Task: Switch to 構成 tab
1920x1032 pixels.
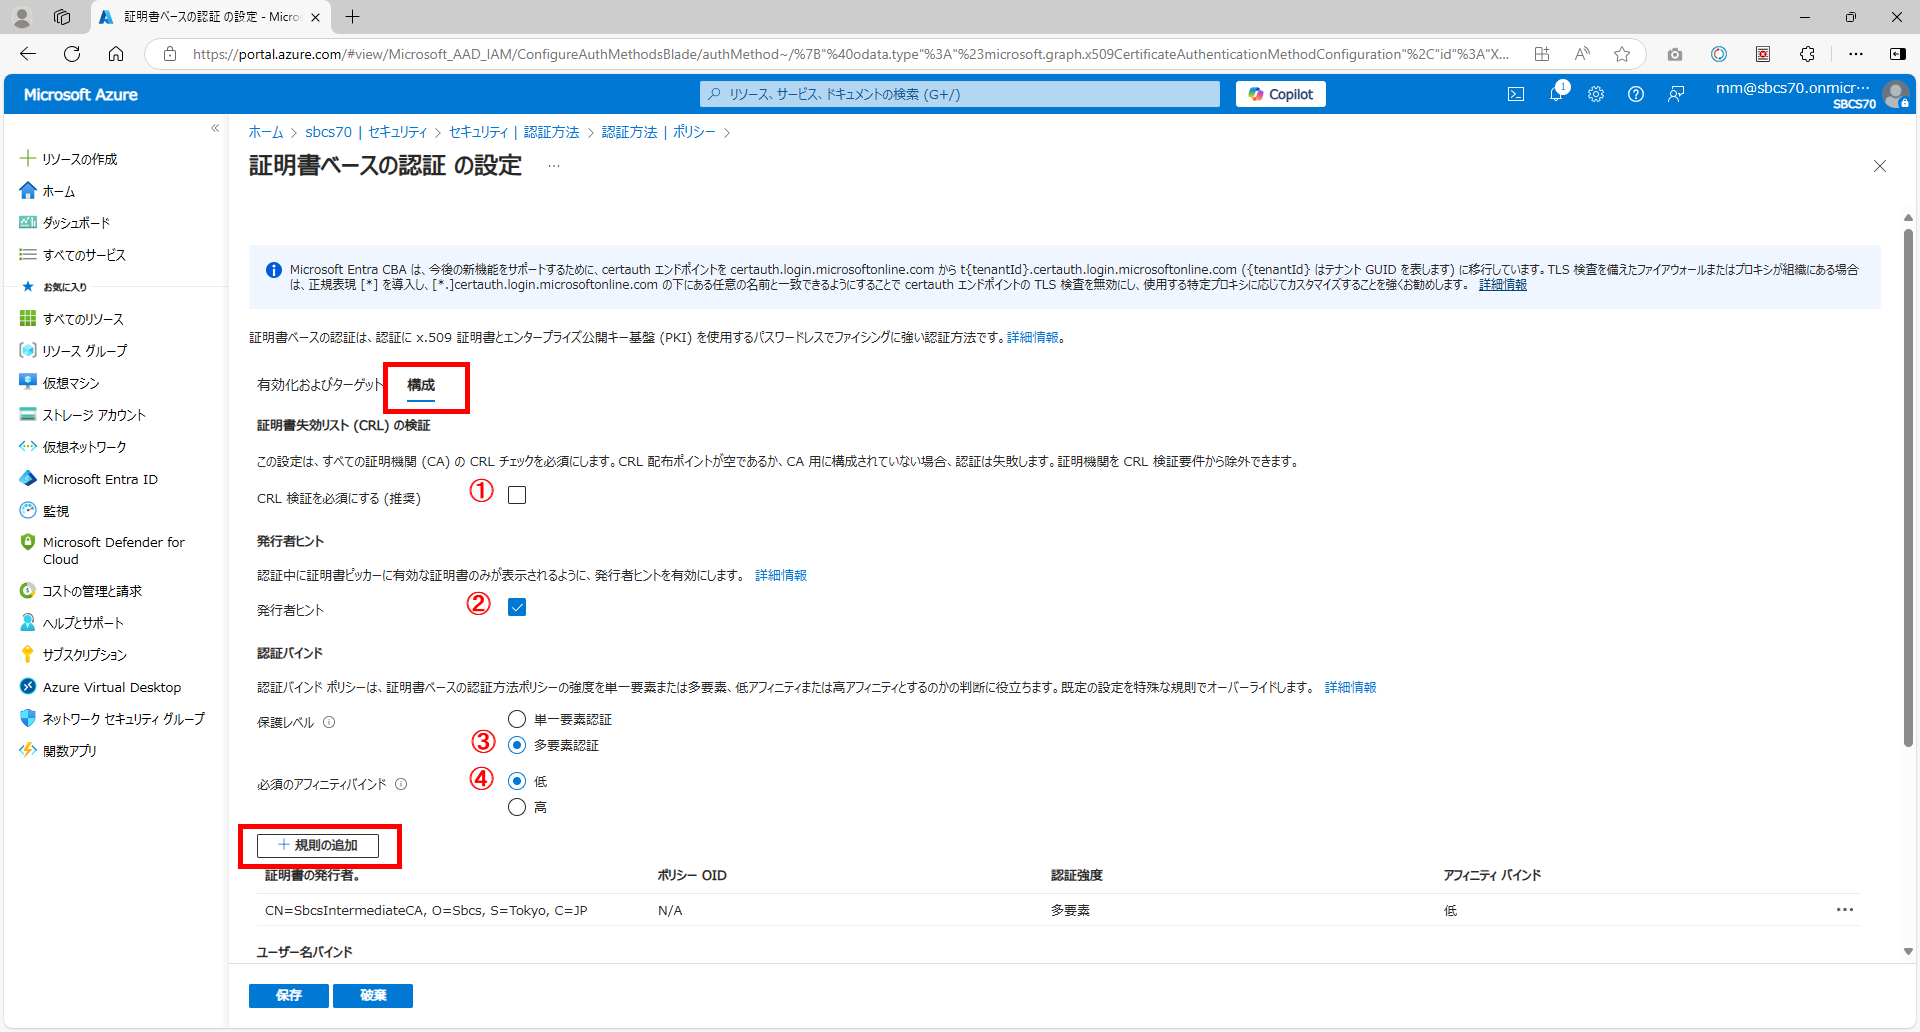Action: [421, 385]
